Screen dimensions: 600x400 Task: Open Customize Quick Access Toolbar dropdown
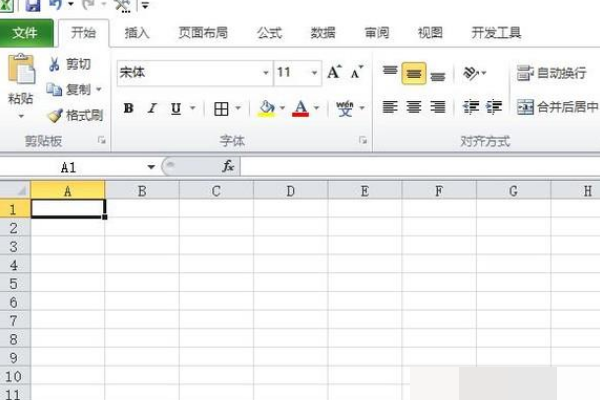(x=145, y=5)
